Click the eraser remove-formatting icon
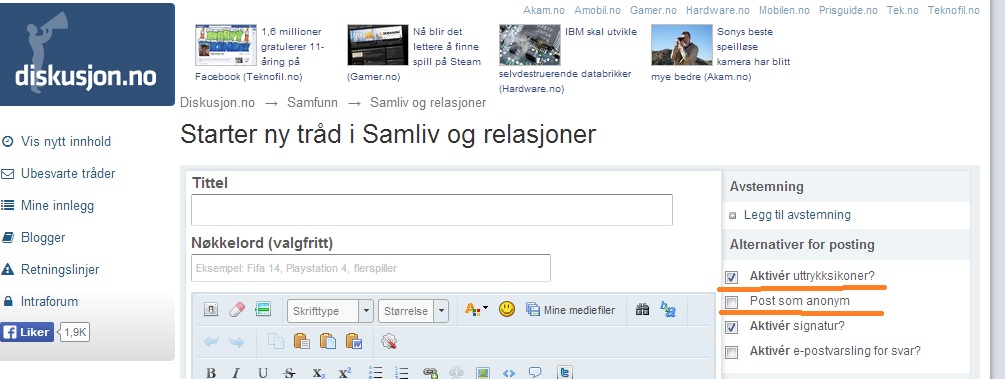Image resolution: width=1005 pixels, height=379 pixels. (x=237, y=310)
